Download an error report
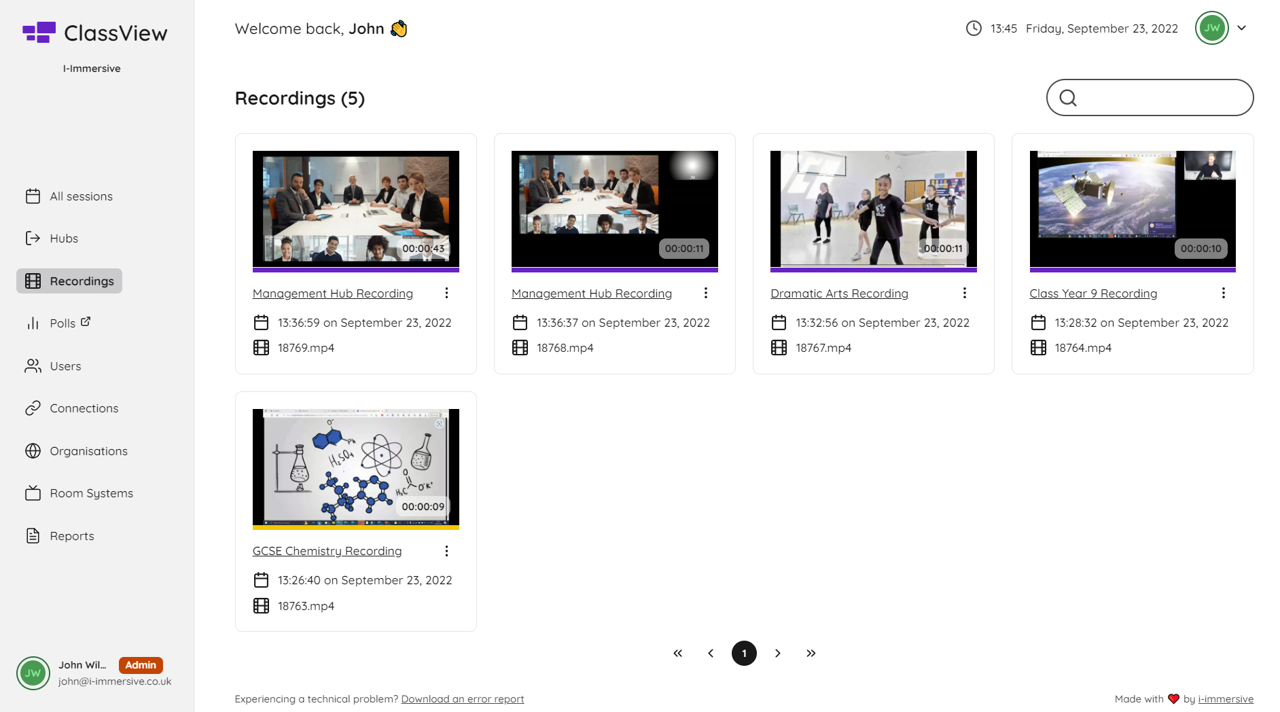The image size is (1280, 712). 462,699
